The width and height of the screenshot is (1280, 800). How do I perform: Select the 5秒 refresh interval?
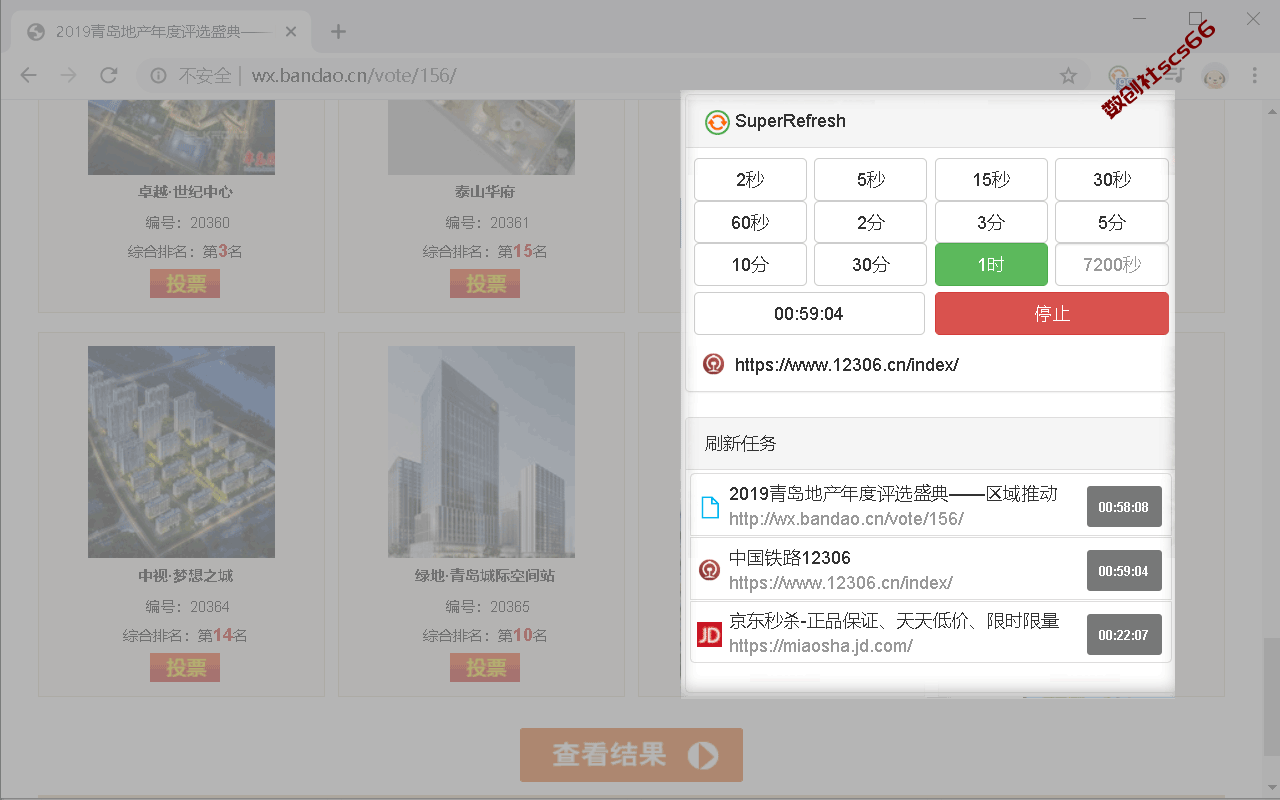pos(870,180)
